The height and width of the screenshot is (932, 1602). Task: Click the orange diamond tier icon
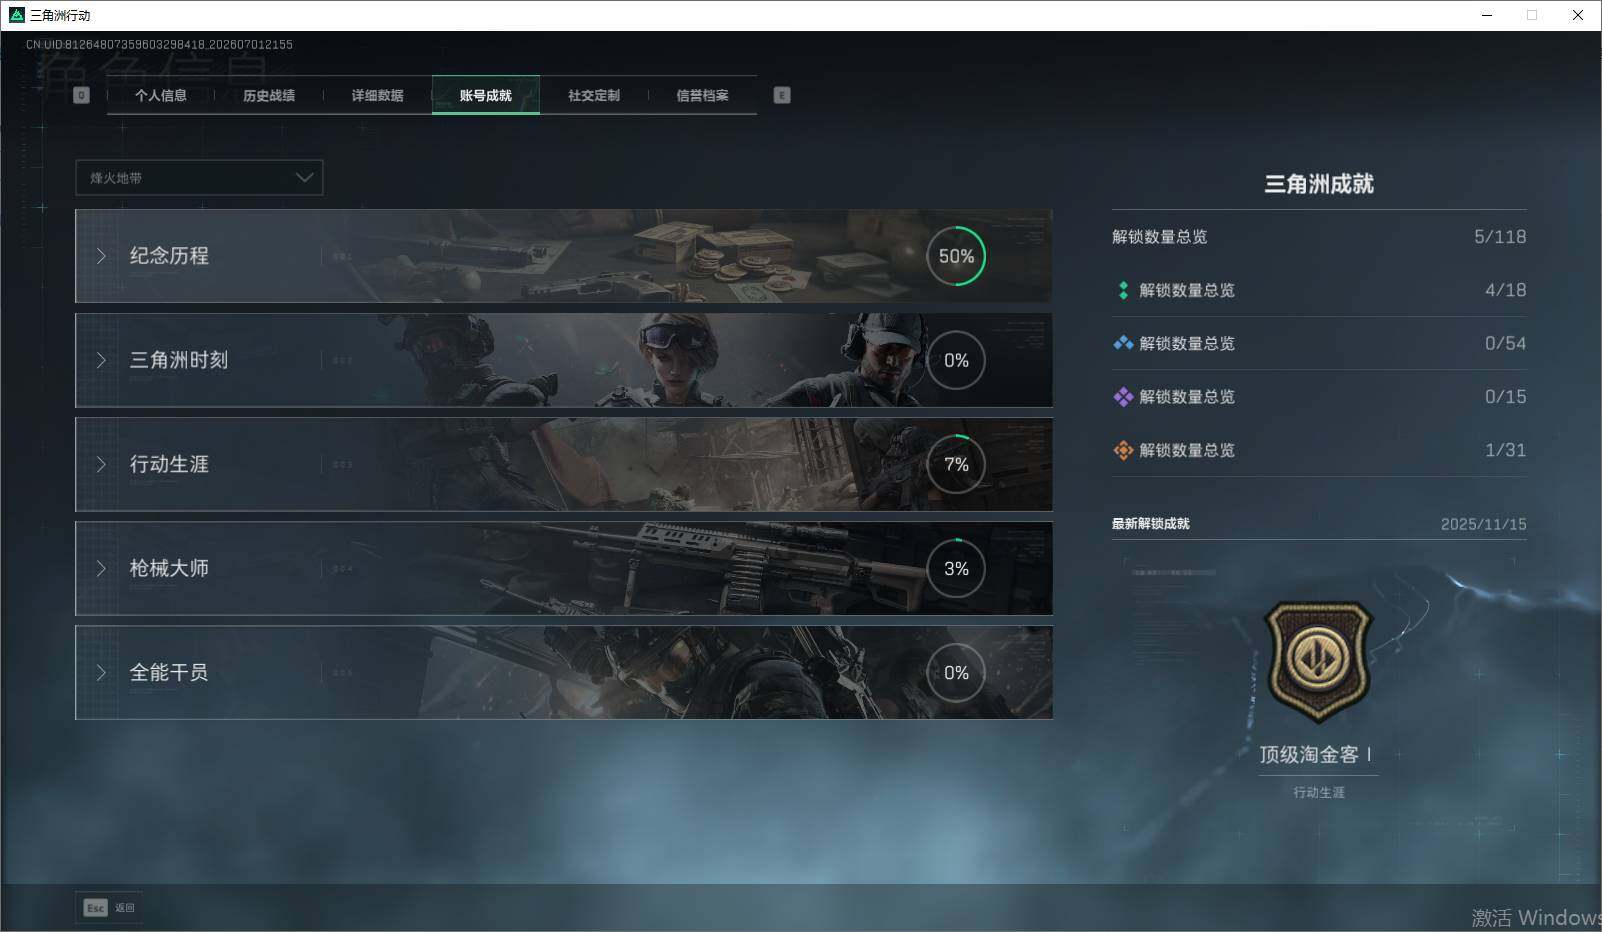pos(1123,450)
